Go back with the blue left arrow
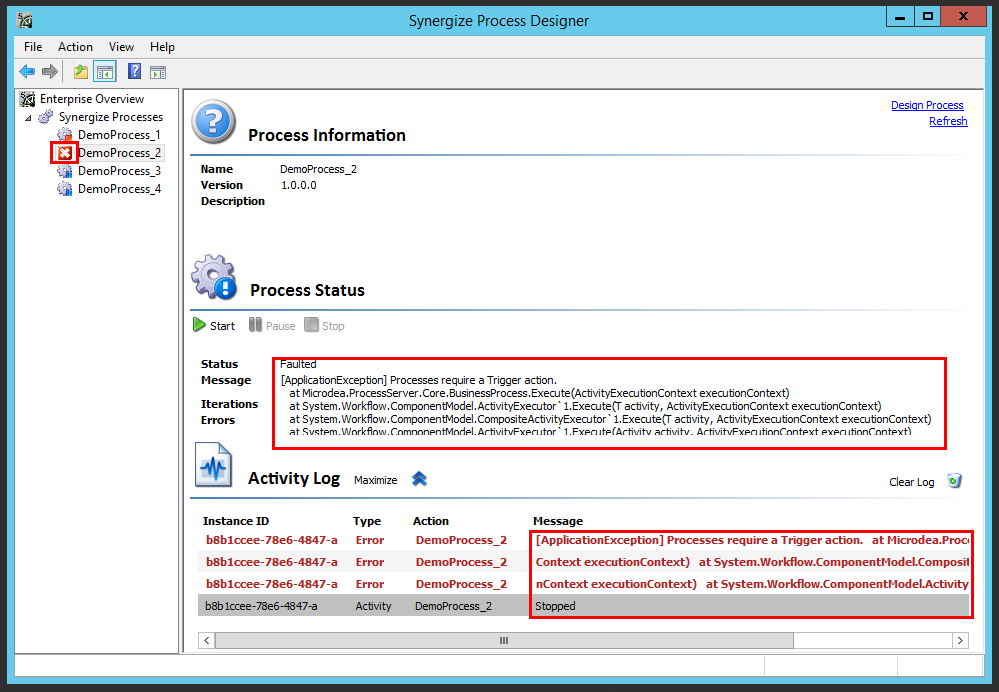 click(27, 72)
